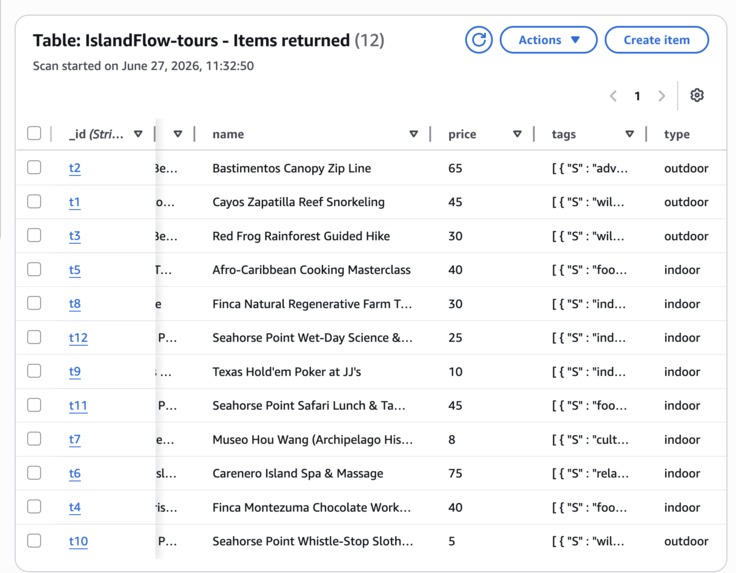Viewport: 736px width, 573px height.
Task: Click tags cell starting with "rela
Action: [590, 474]
